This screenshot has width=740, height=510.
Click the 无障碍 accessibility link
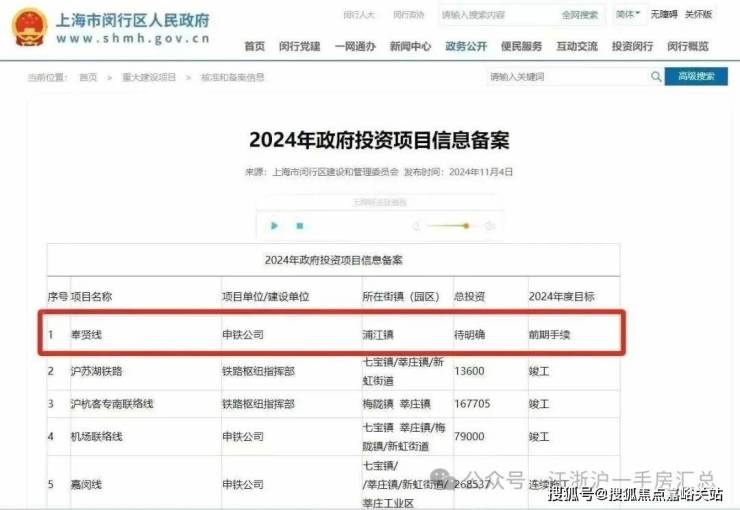pos(664,15)
